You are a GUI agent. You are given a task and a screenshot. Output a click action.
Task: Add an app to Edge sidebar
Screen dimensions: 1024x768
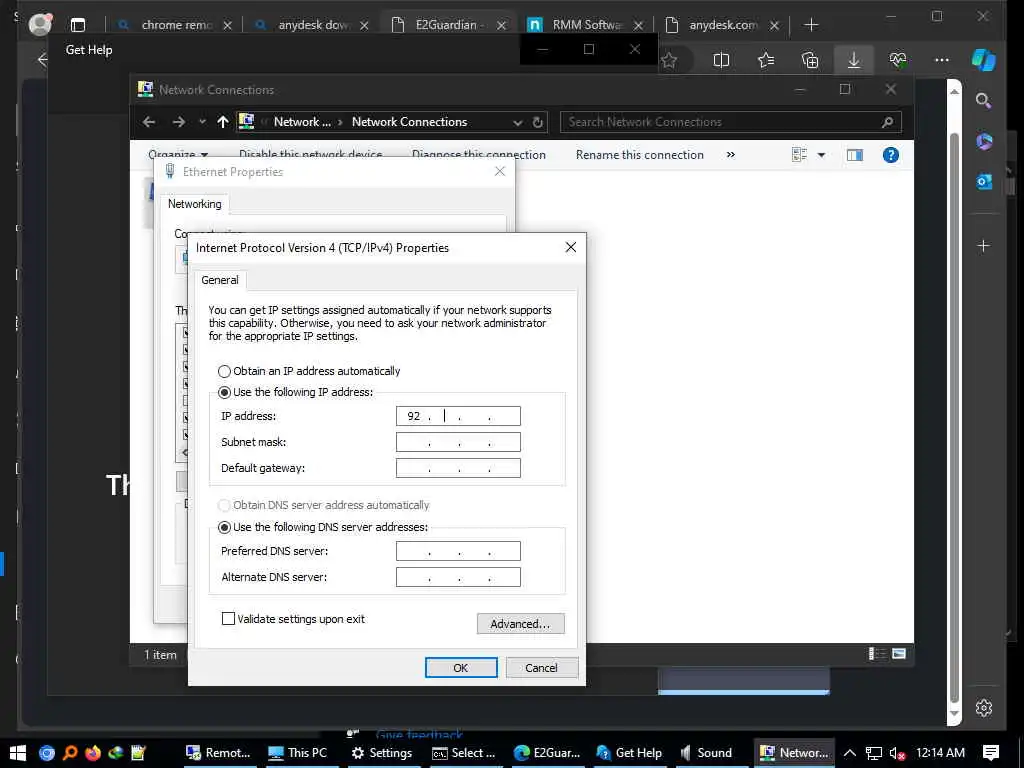(x=984, y=246)
